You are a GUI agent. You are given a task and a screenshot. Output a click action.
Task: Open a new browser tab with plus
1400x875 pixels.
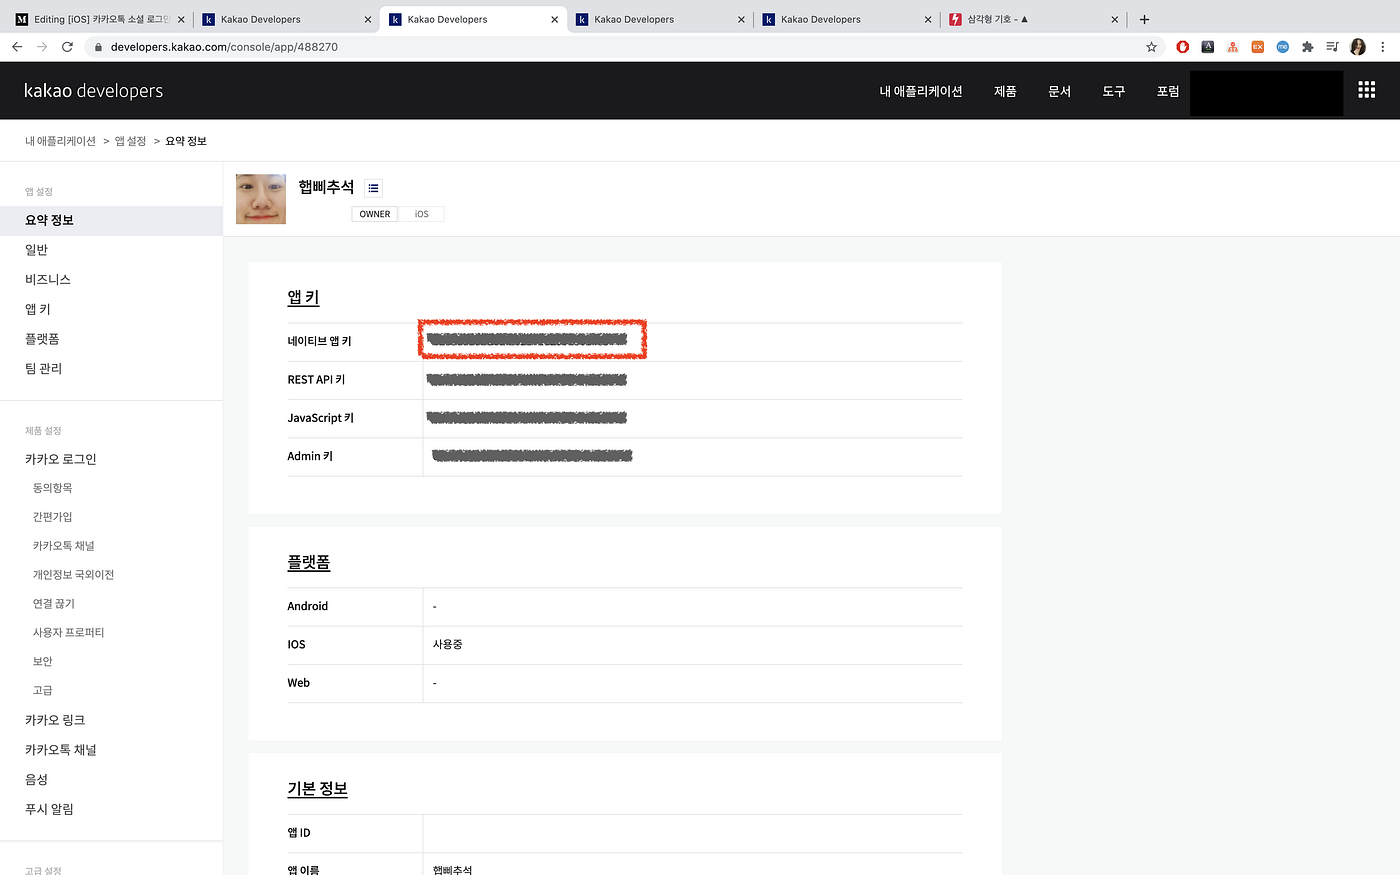(x=1144, y=19)
